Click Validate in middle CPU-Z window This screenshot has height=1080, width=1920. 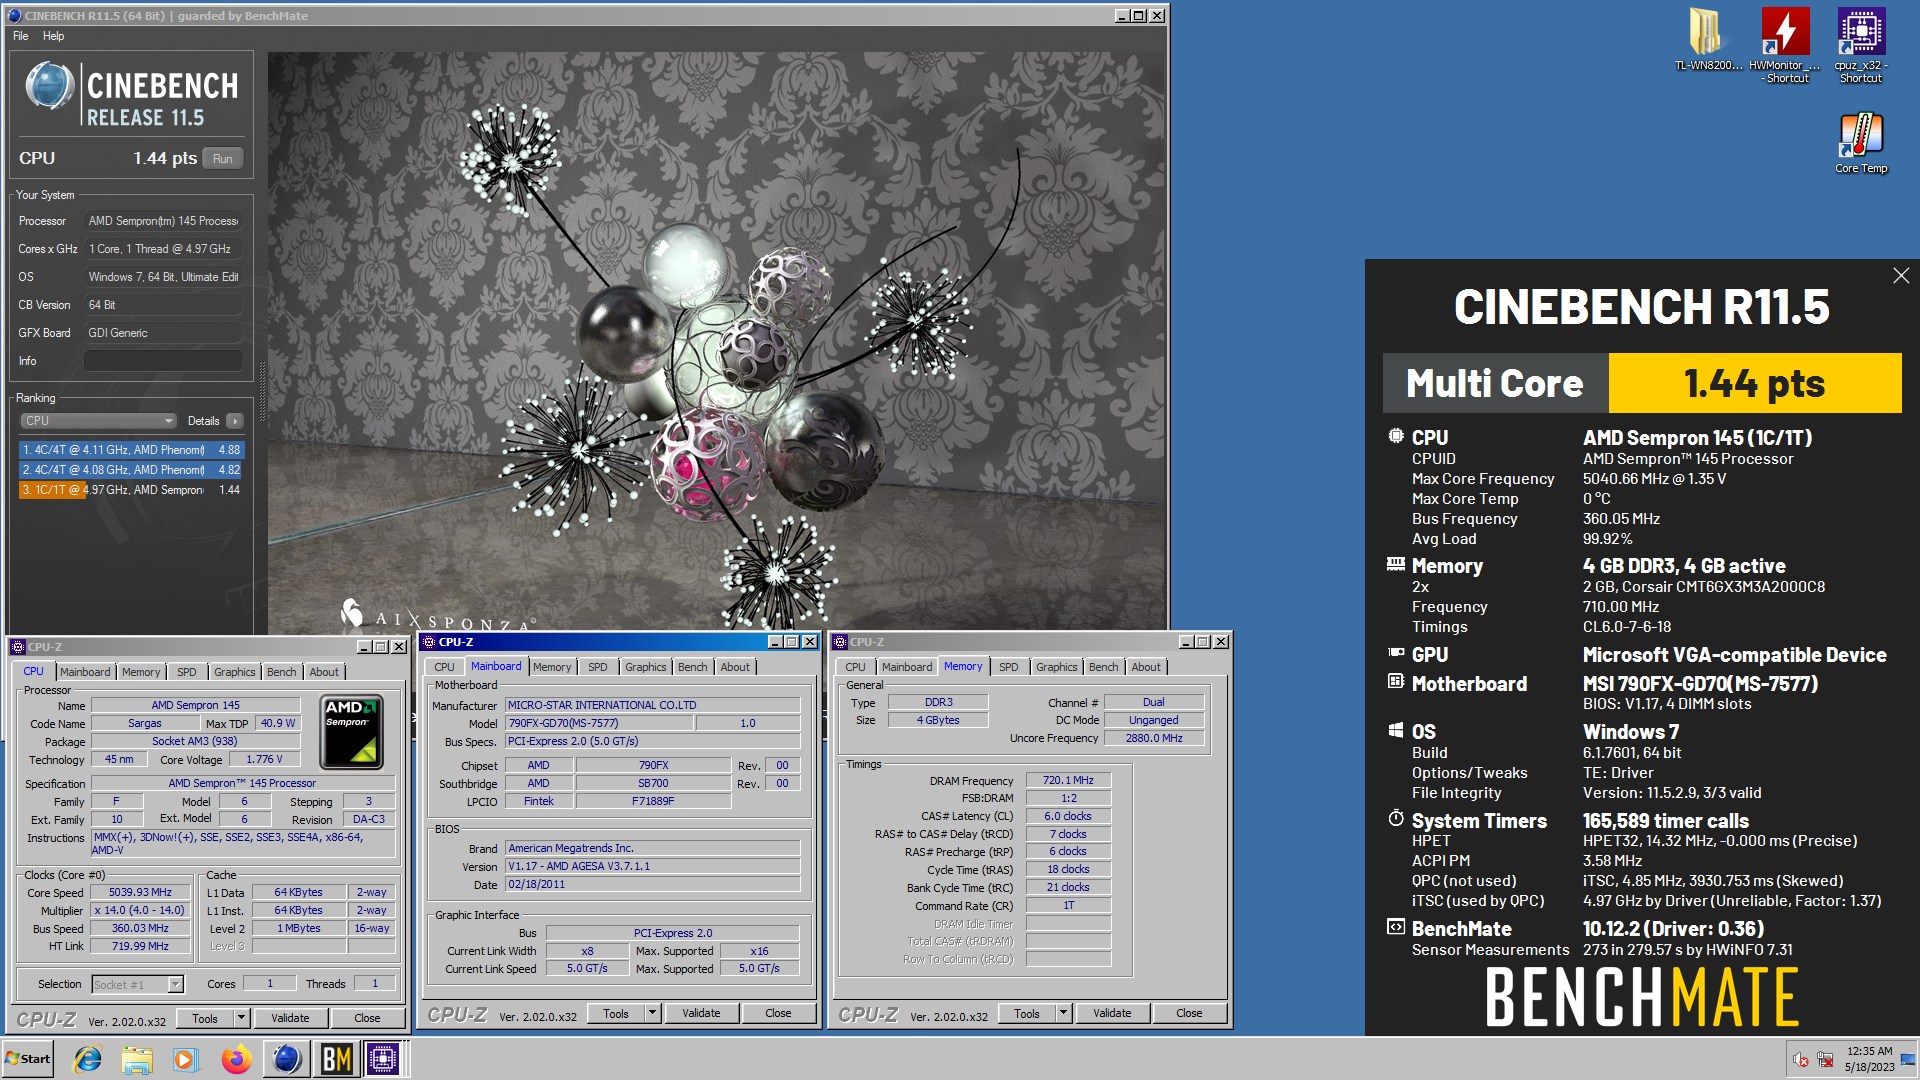pos(701,1013)
